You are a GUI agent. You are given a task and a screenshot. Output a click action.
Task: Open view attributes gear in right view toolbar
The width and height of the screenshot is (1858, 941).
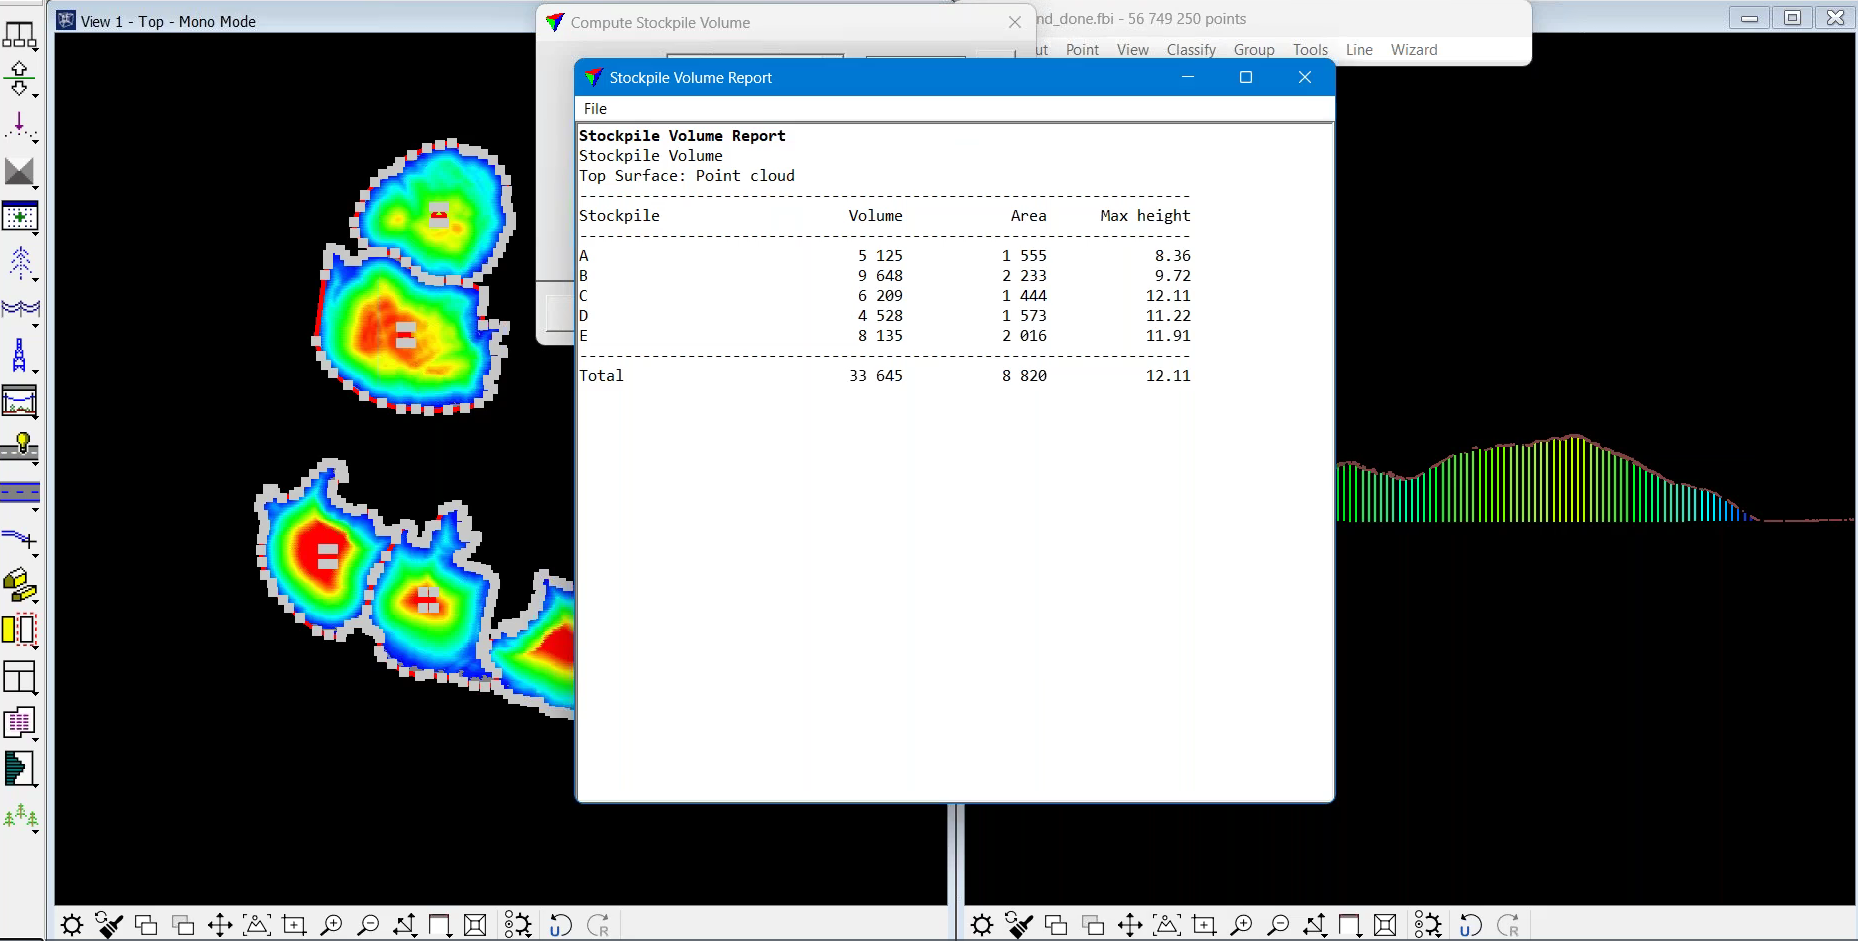click(x=982, y=925)
